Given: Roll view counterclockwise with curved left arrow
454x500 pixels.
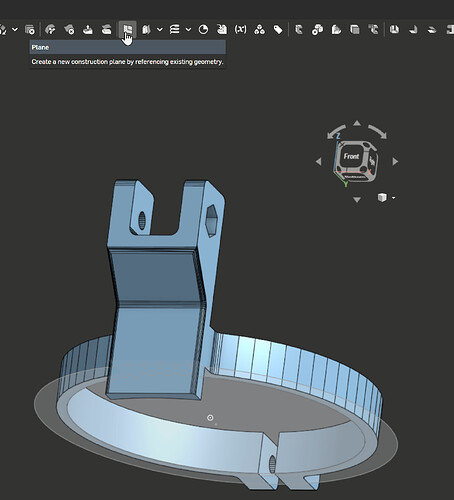Looking at the screenshot, I should 336,131.
